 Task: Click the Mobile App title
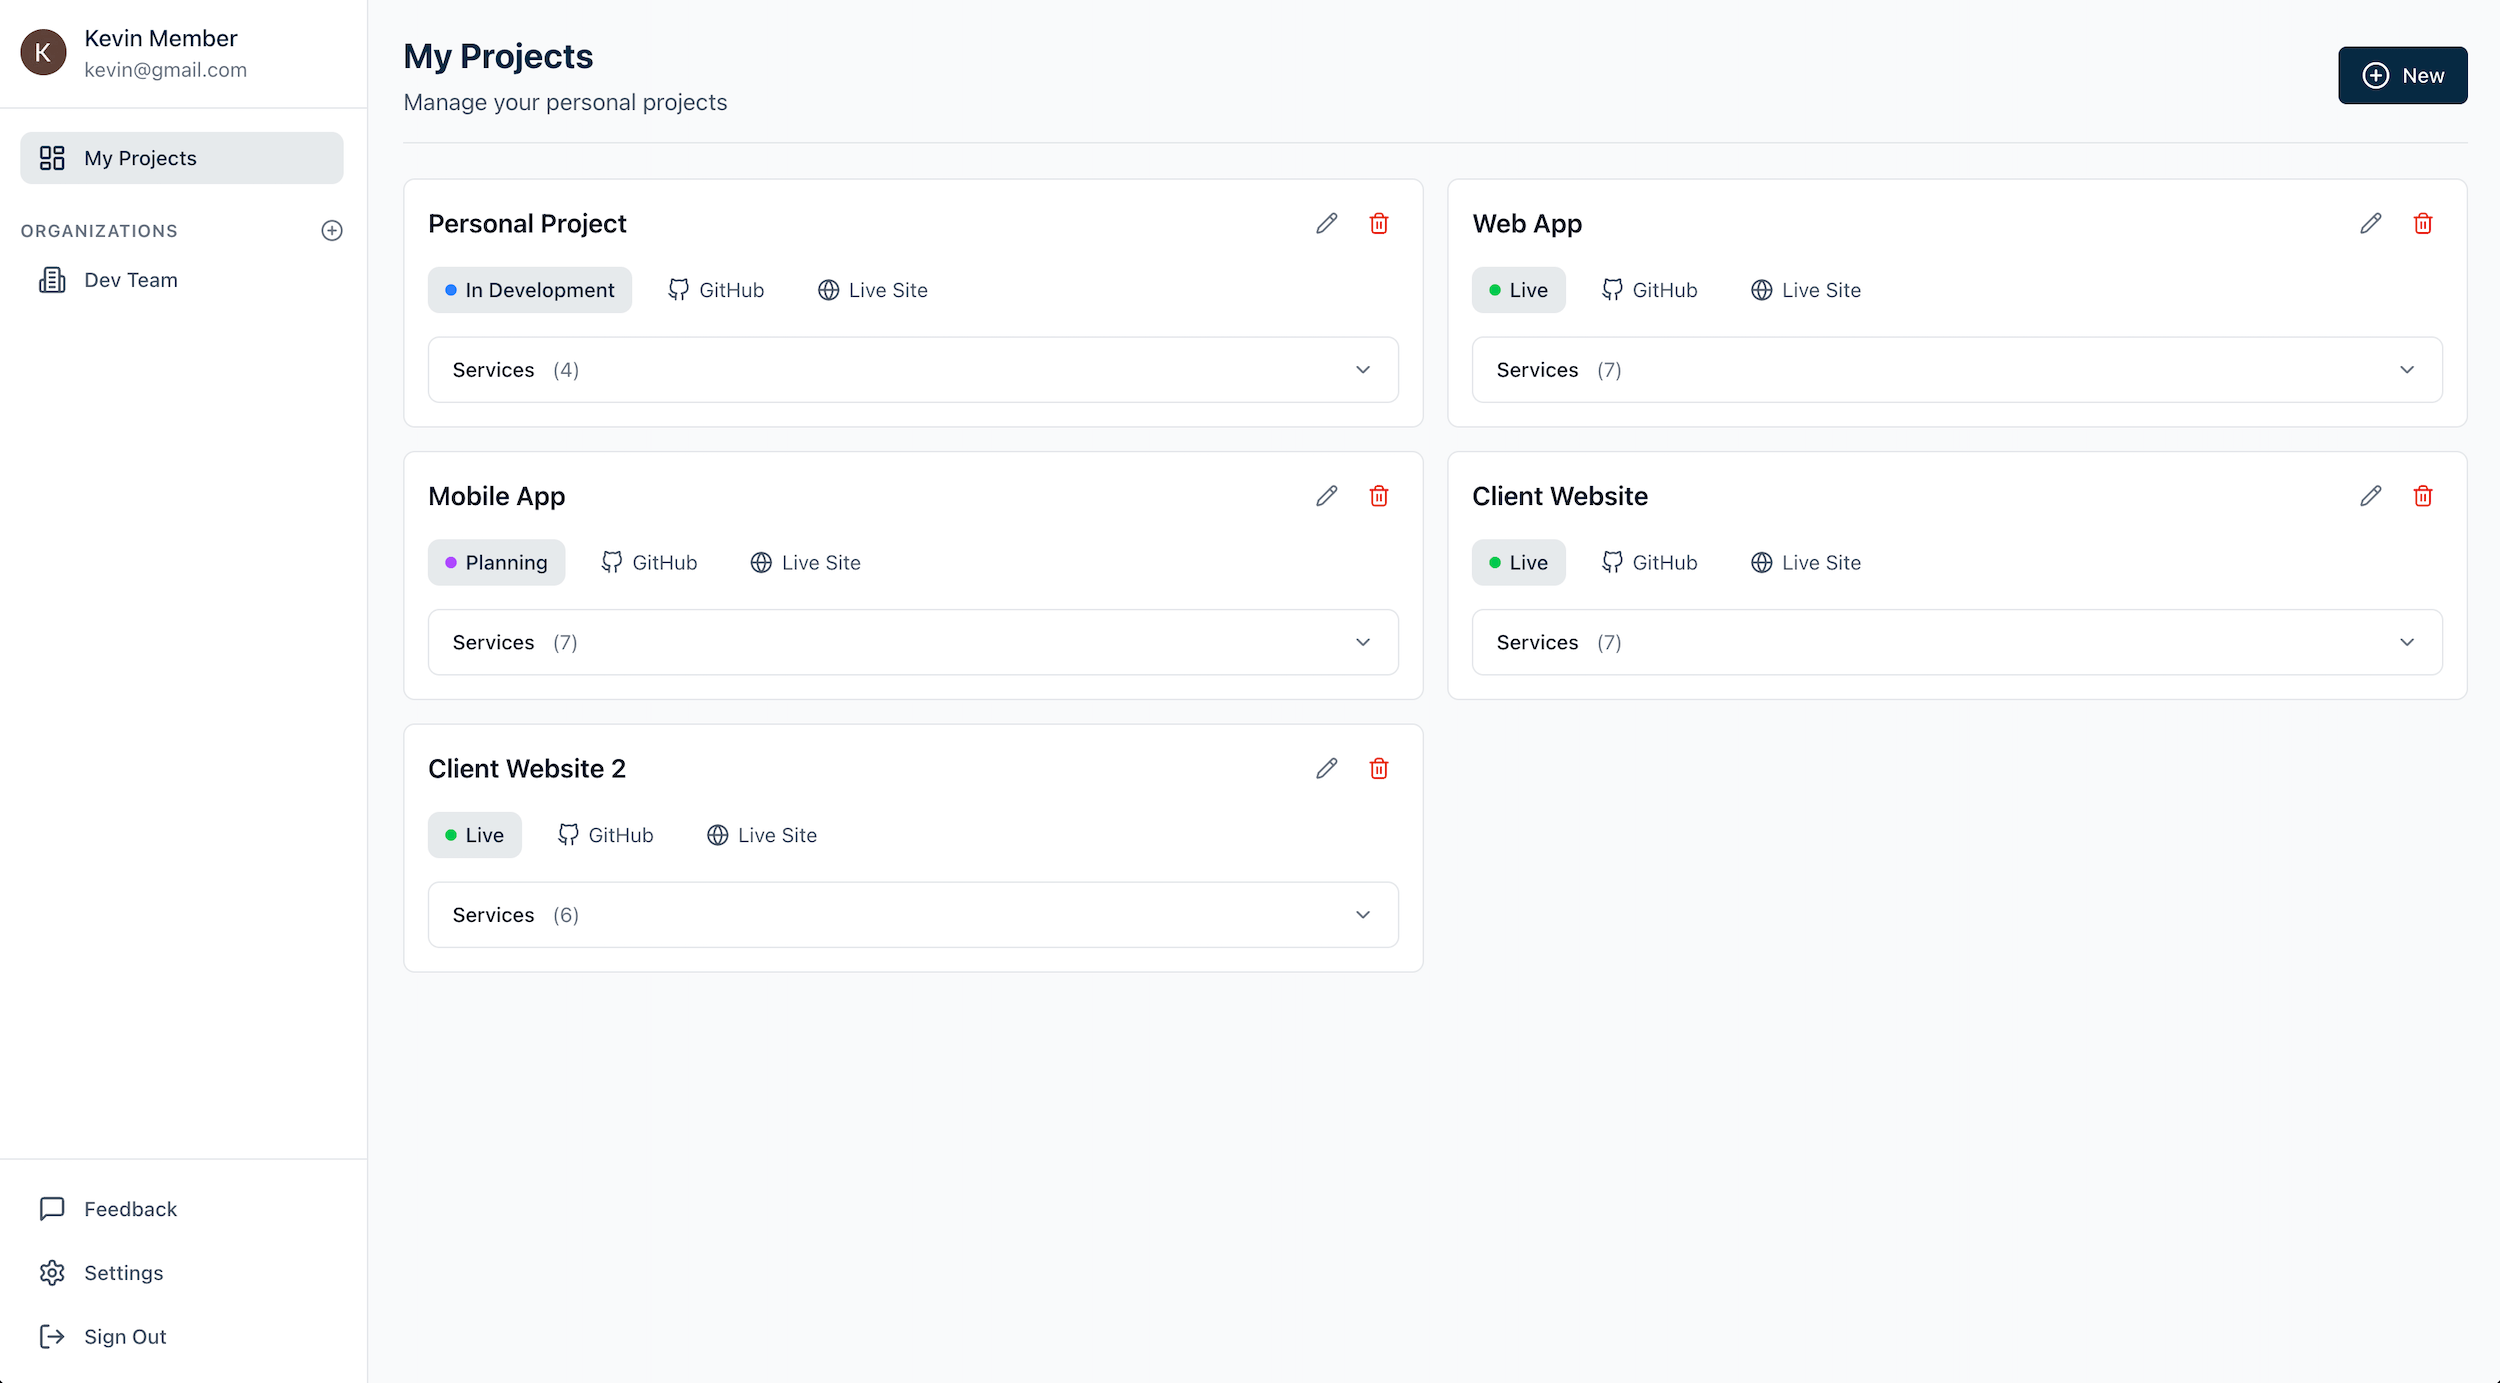tap(496, 496)
